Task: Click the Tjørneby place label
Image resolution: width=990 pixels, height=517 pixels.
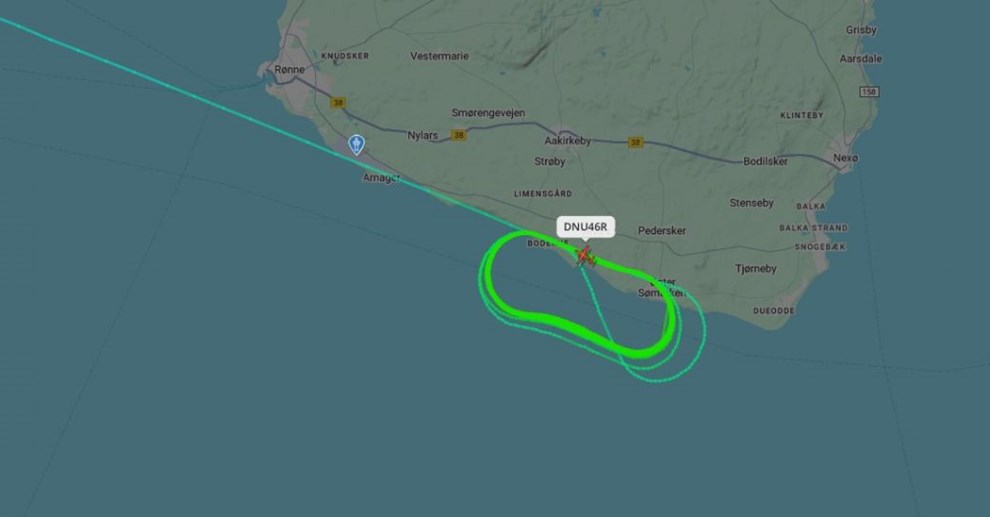Action: click(x=756, y=269)
